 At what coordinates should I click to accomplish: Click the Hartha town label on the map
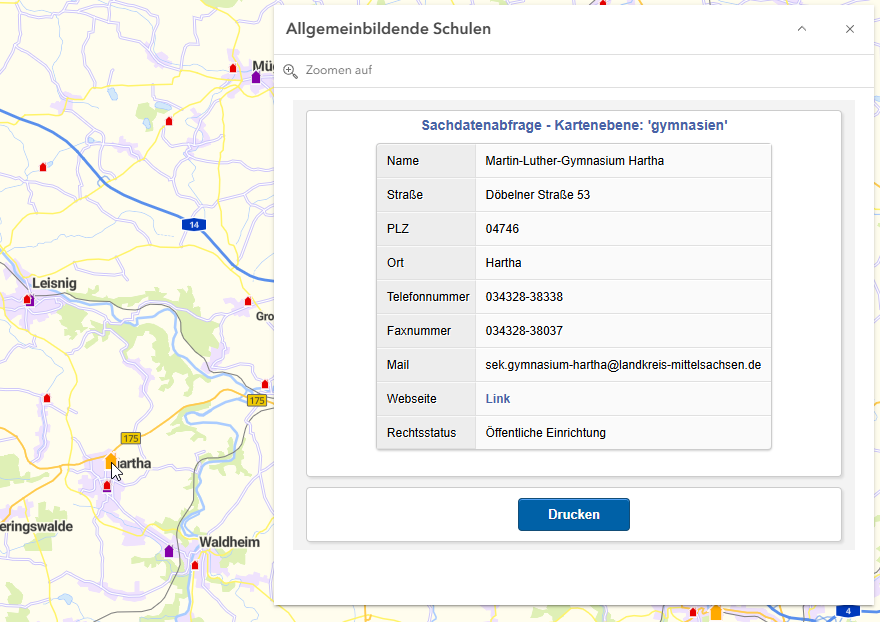[x=134, y=462]
